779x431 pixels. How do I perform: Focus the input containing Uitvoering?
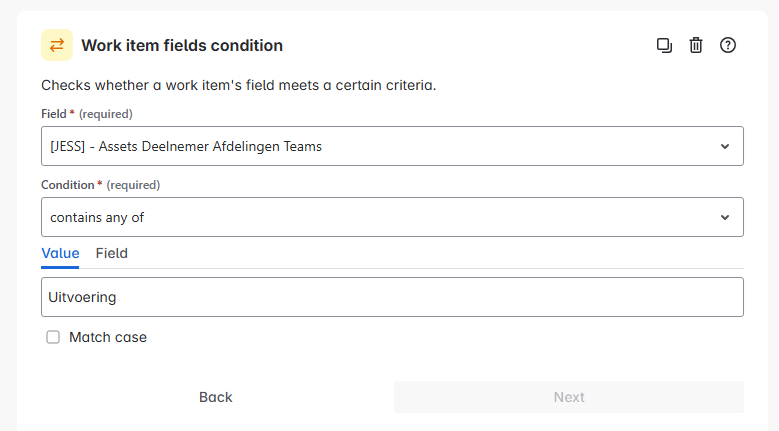392,297
